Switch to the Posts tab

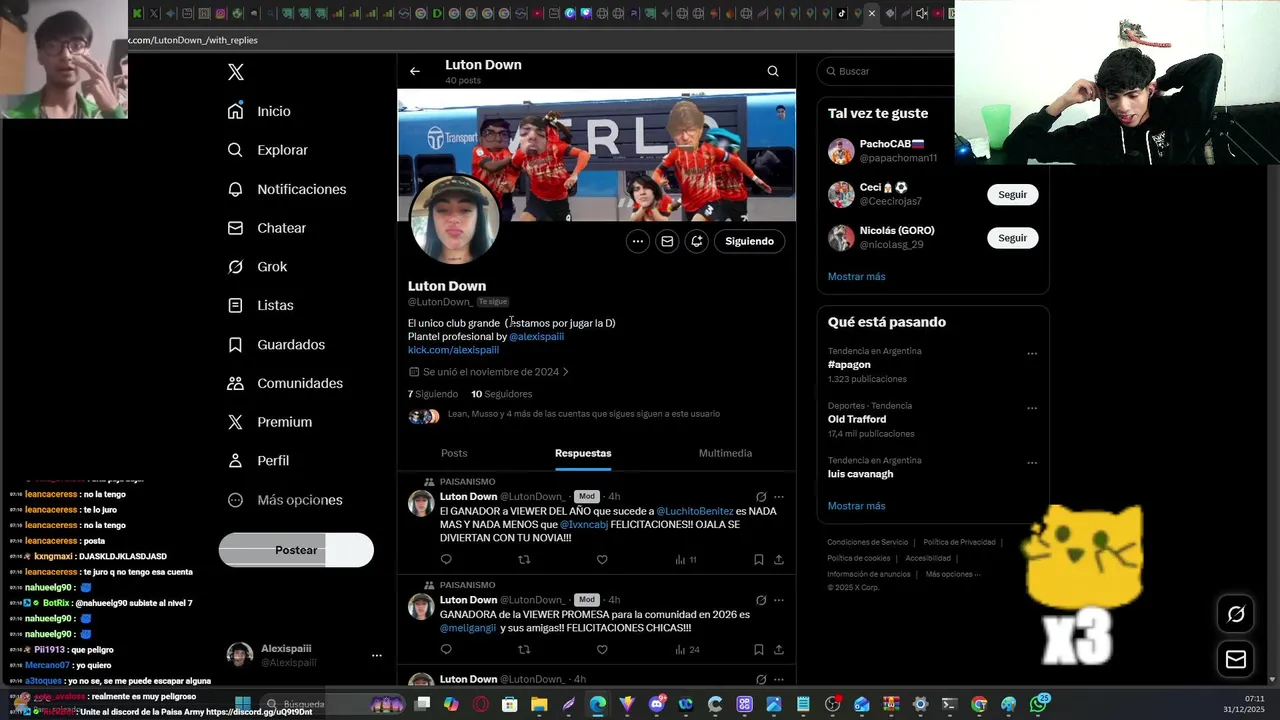coord(454,453)
